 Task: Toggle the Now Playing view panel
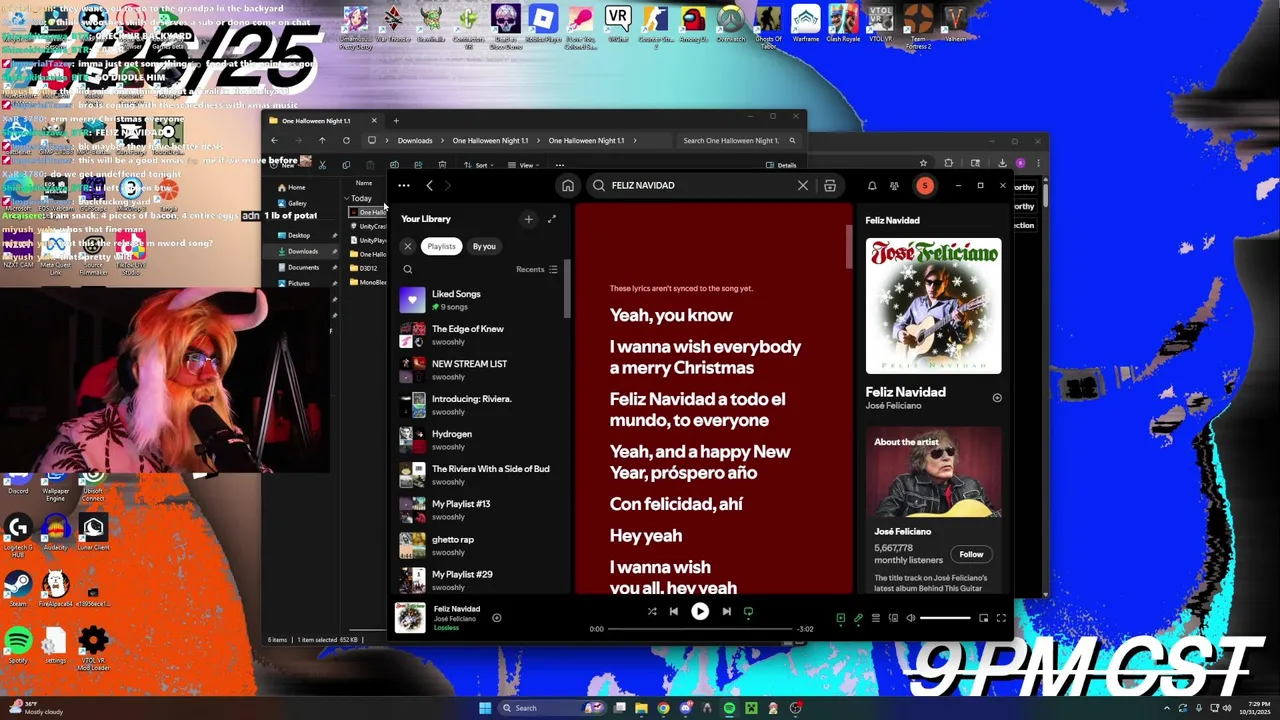[x=840, y=618]
